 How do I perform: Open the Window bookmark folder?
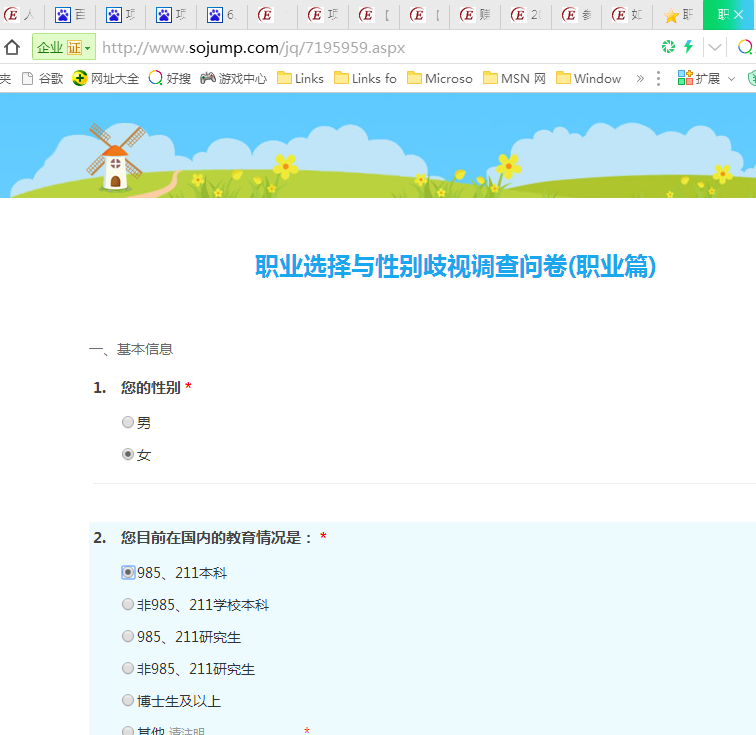pyautogui.click(x=589, y=79)
